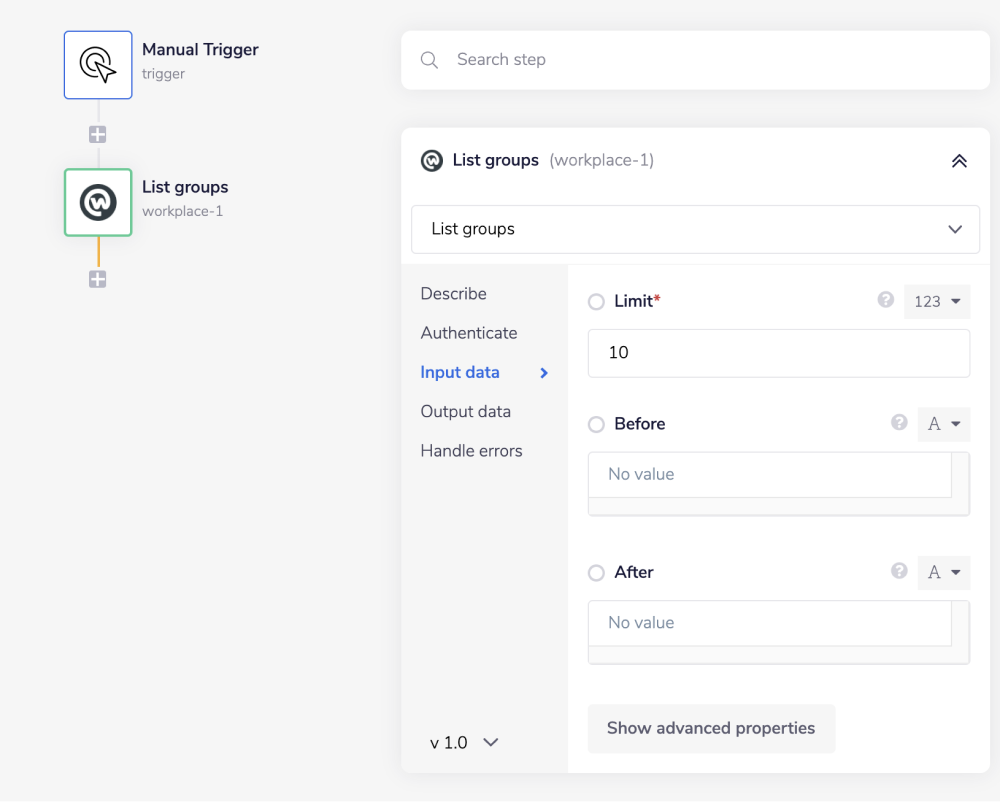The image size is (1000, 802).
Task: Open help for the Before field
Action: click(x=899, y=423)
